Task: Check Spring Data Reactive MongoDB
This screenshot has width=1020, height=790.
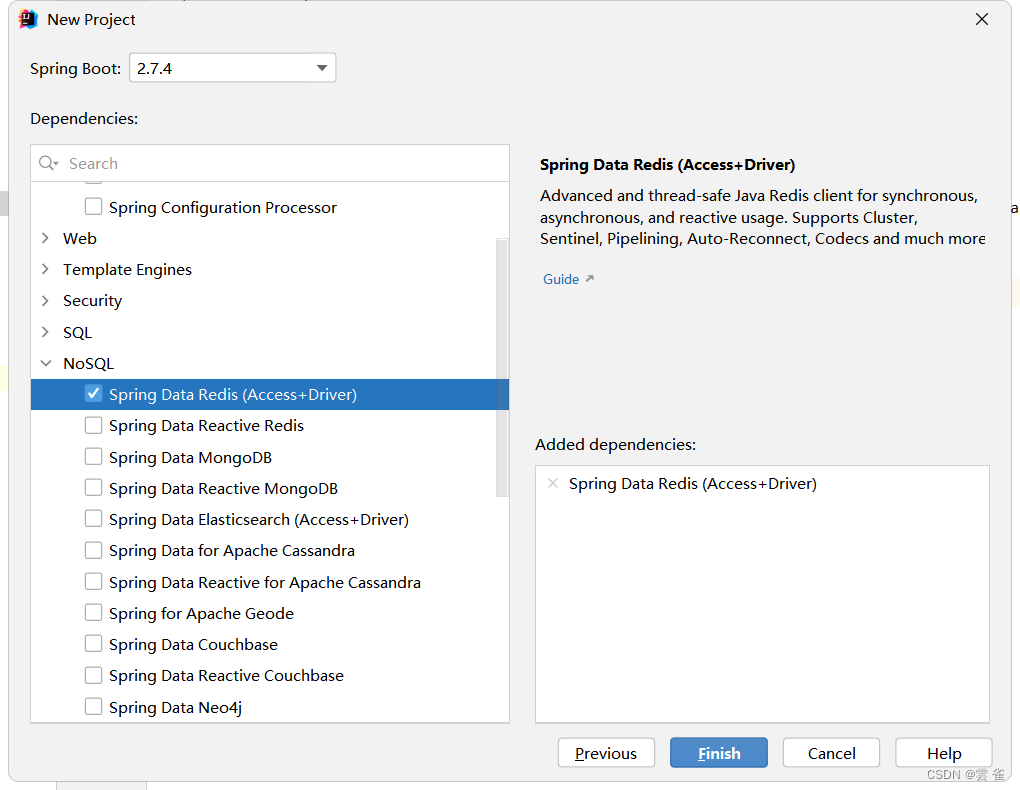Action: (x=94, y=488)
